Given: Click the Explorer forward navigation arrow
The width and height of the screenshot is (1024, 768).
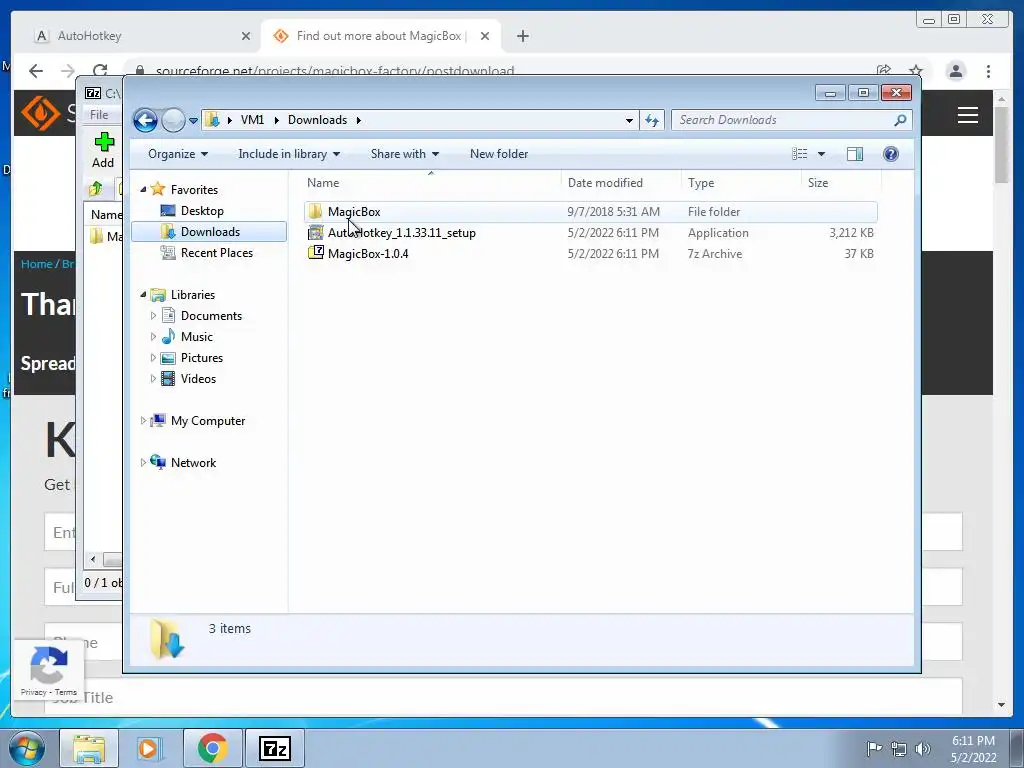Looking at the screenshot, I should point(173,120).
